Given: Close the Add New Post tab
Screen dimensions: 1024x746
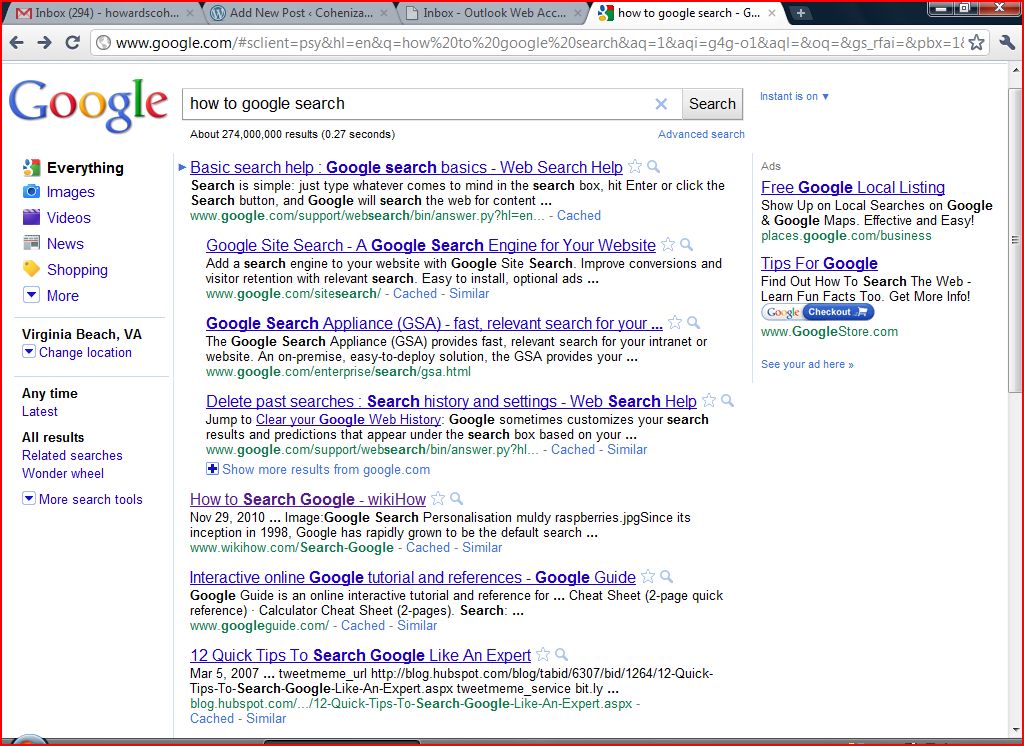Looking at the screenshot, I should click(x=384, y=12).
